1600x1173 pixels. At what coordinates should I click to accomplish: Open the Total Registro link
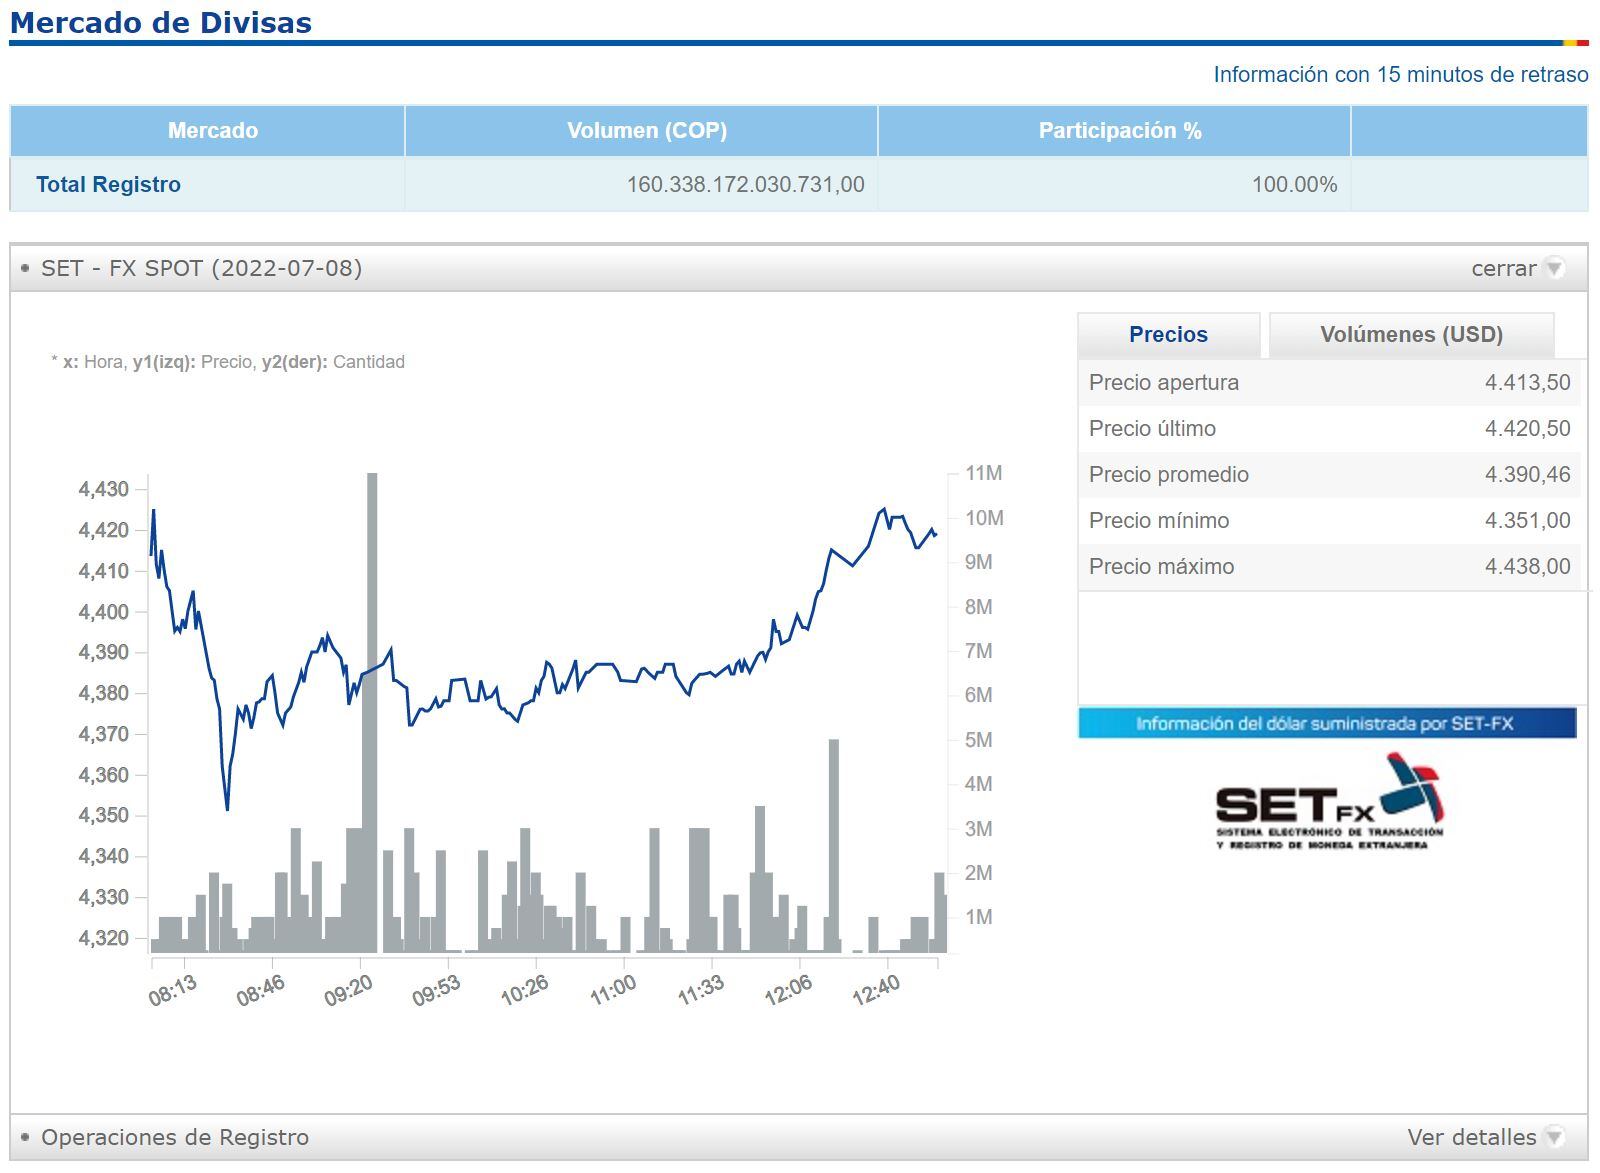coord(108,185)
